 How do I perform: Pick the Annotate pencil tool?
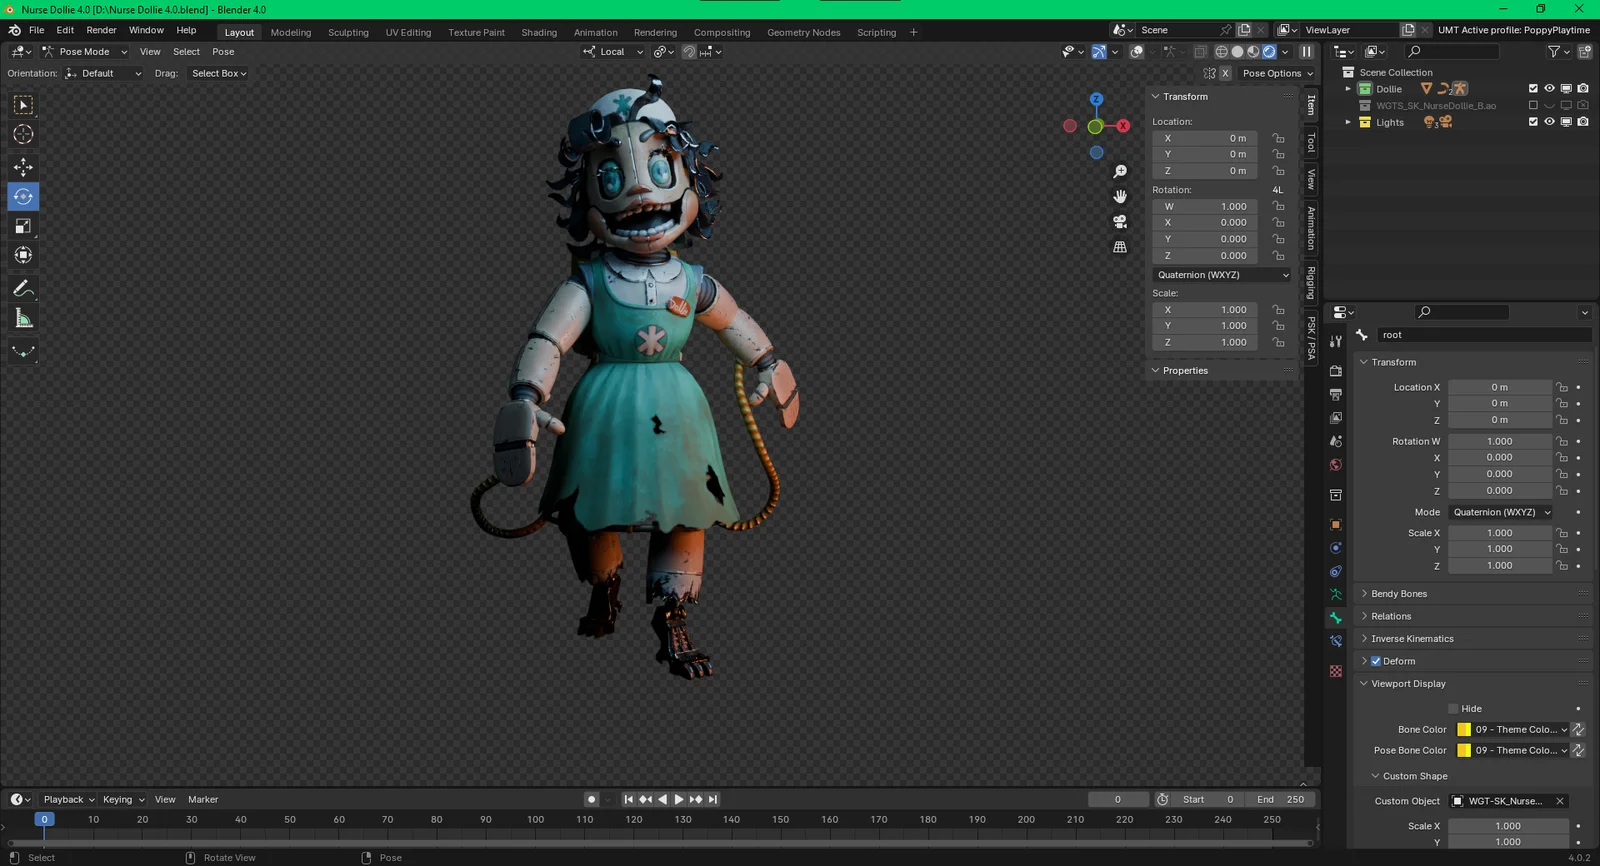pos(23,289)
